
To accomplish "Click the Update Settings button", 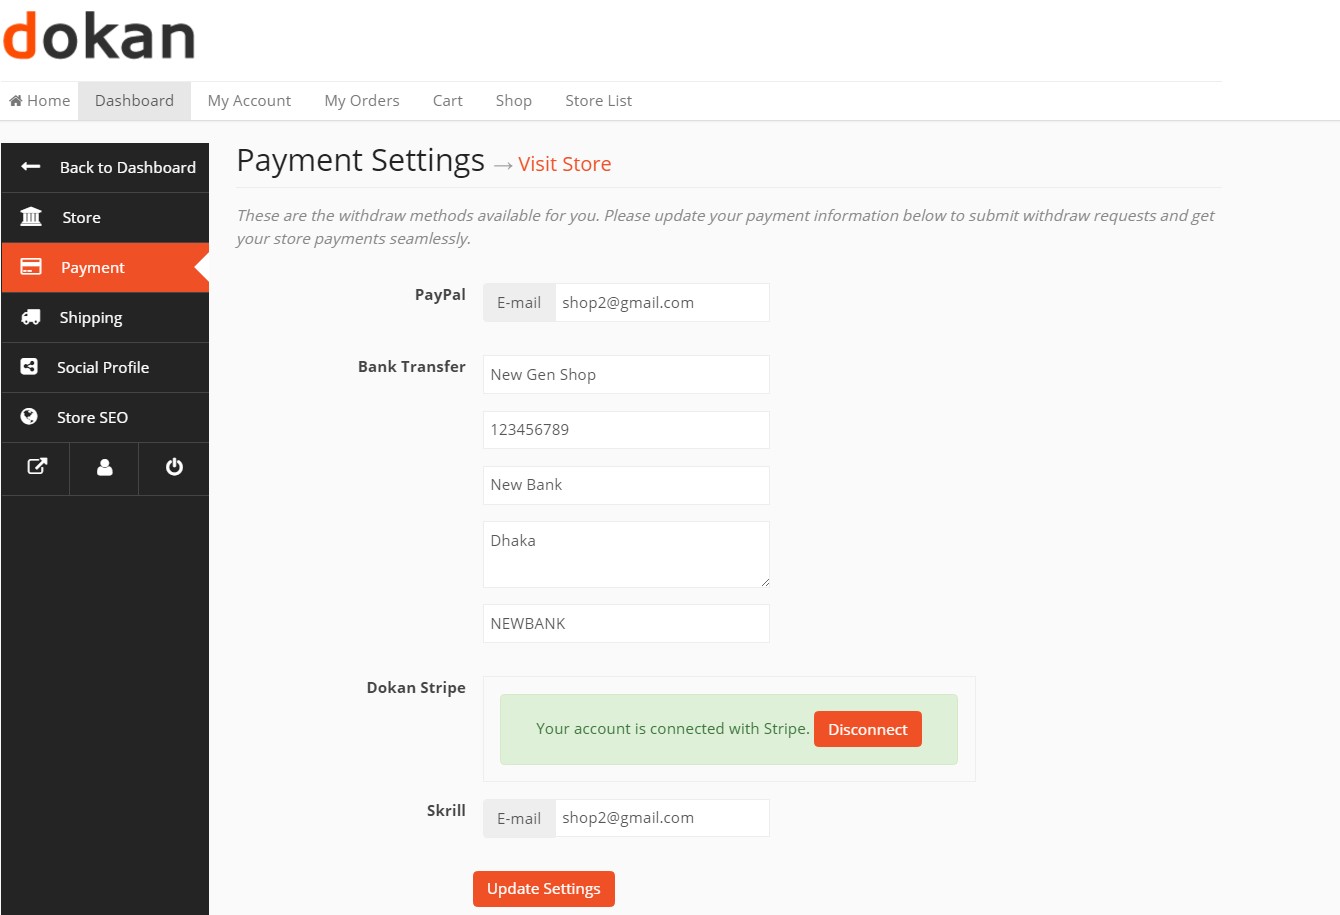I will (x=544, y=889).
